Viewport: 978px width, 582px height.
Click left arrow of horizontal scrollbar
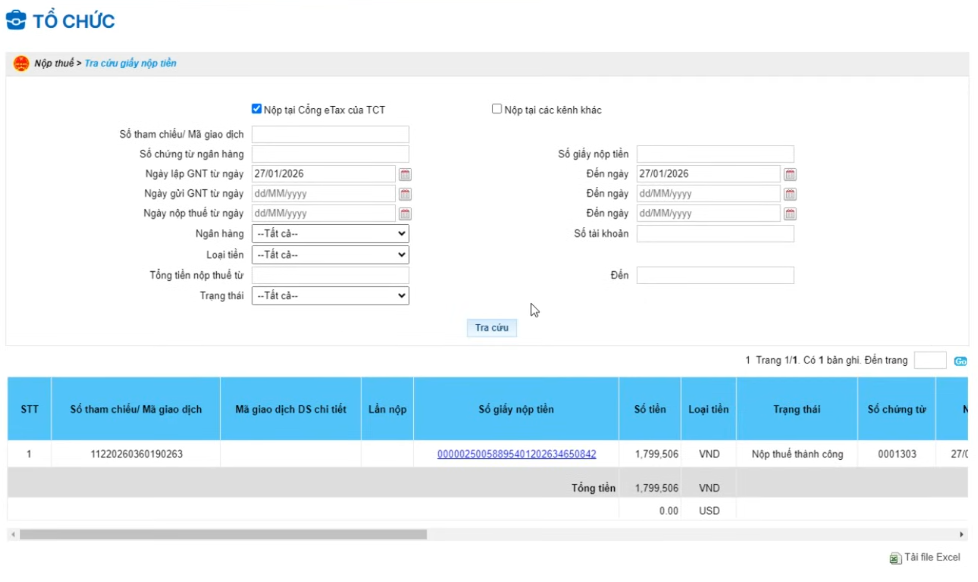[13, 535]
